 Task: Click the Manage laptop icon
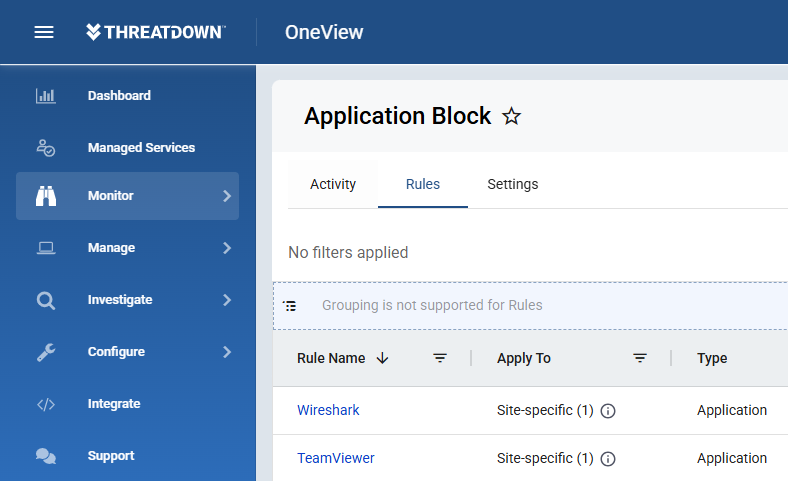46,248
